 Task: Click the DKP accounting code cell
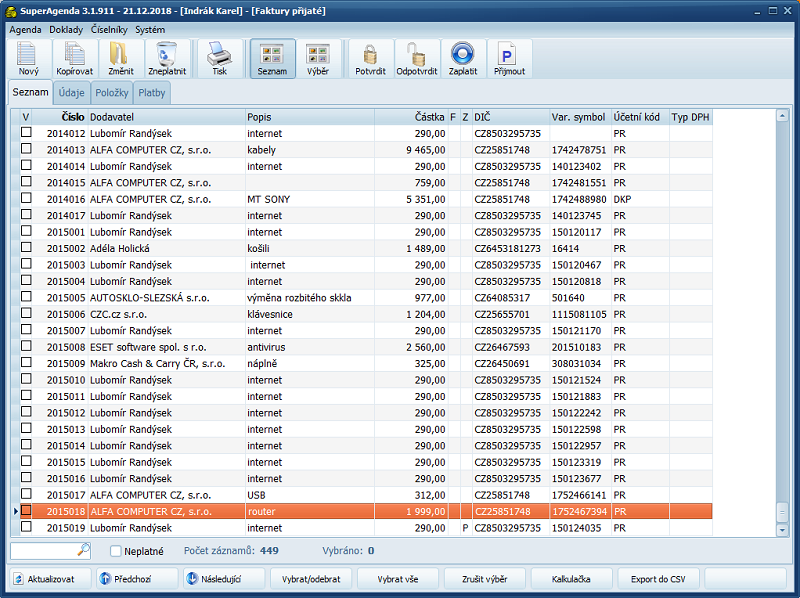[640, 199]
